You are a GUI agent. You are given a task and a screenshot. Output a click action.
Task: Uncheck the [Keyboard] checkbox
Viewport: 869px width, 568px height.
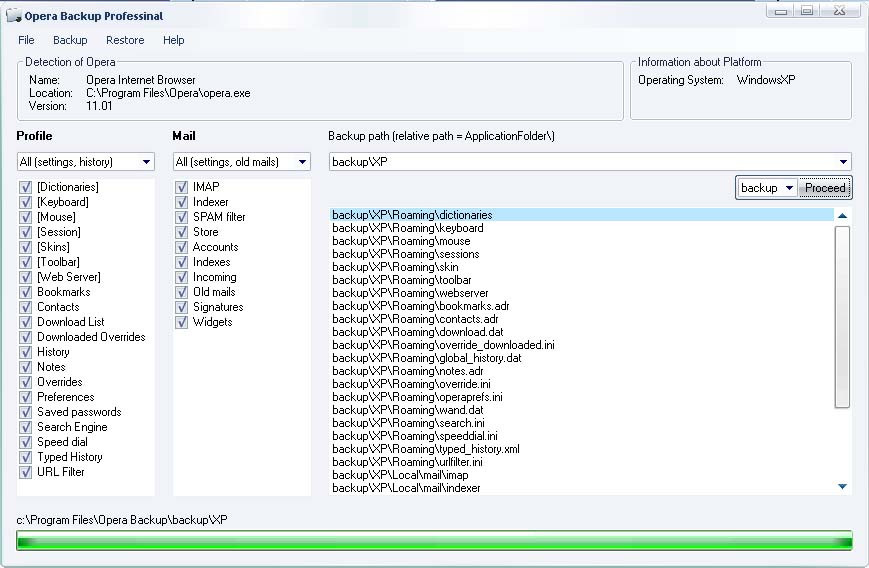(x=25, y=202)
